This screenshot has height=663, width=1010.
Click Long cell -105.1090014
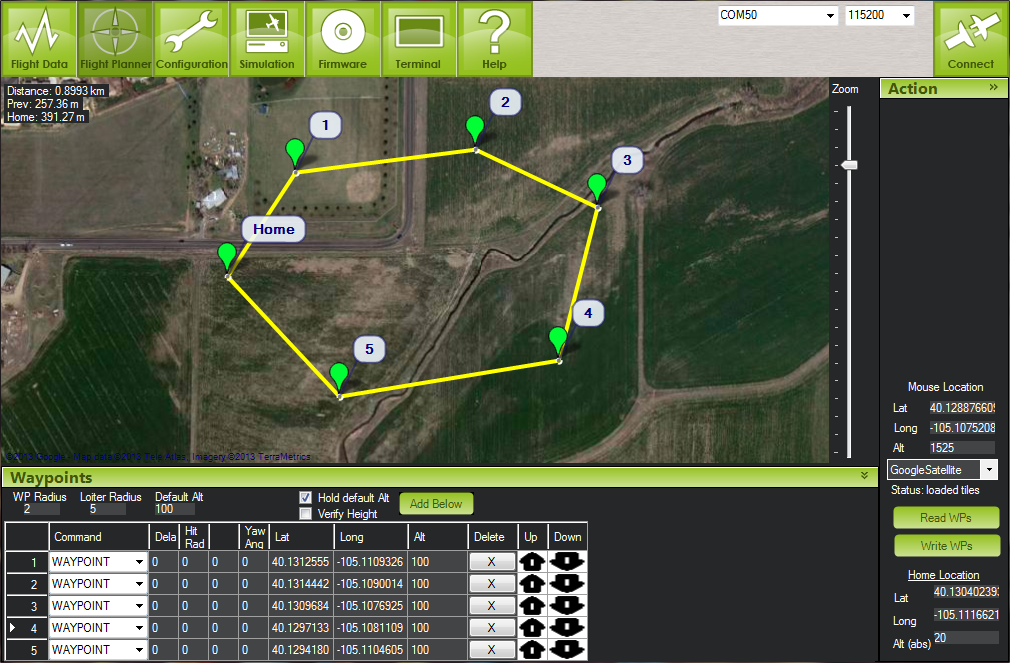tap(370, 584)
